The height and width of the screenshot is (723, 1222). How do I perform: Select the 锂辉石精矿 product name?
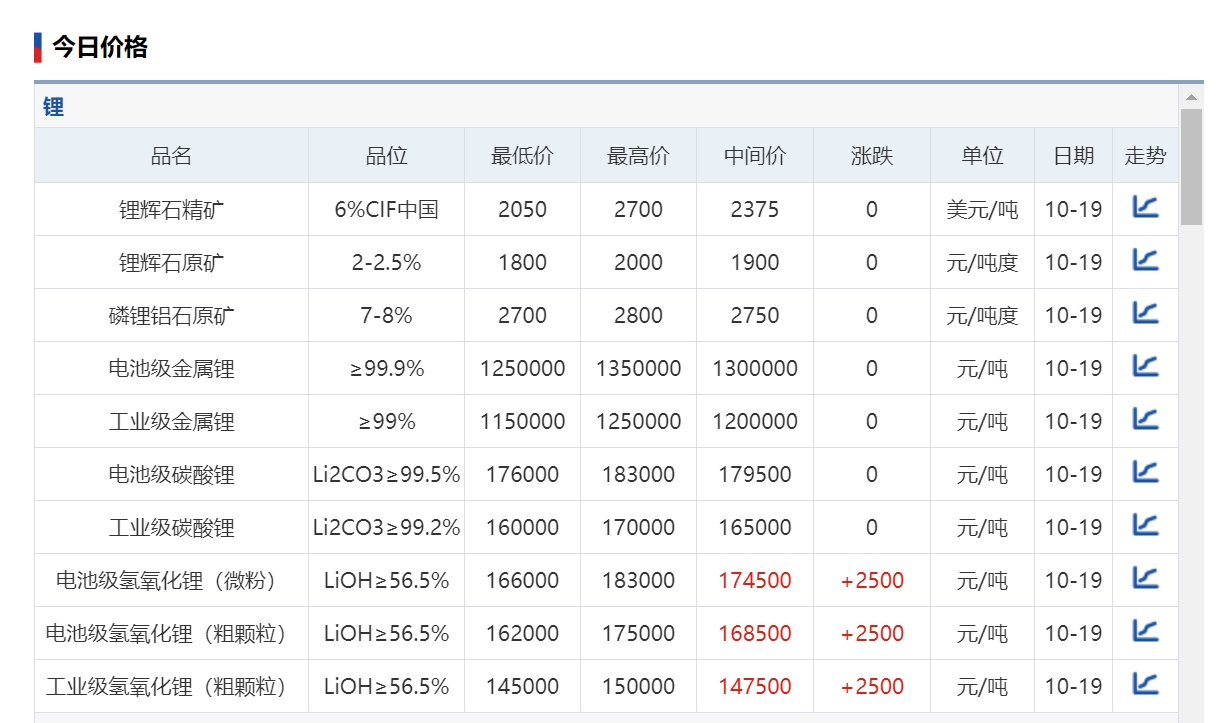tap(171, 210)
